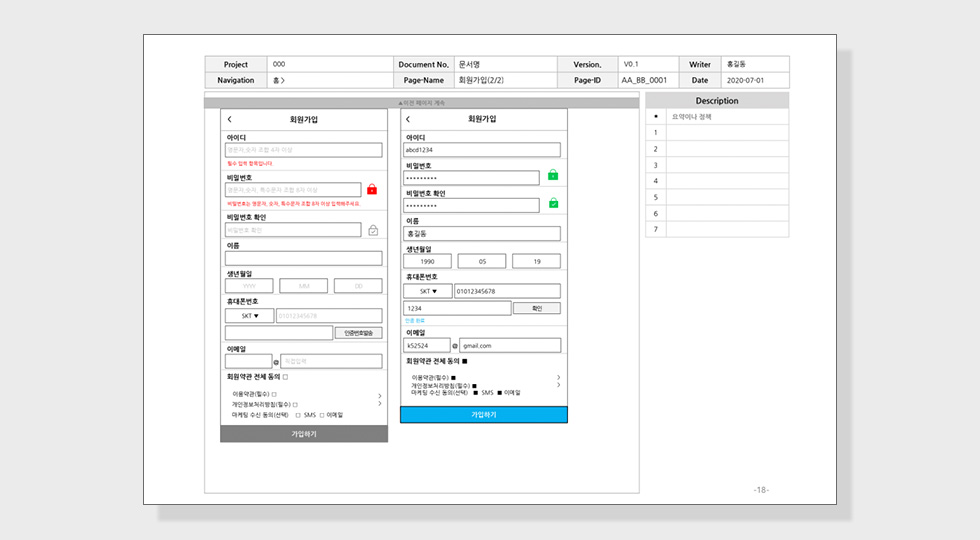
Task: Click the 이름 field containing 홍길동
Action: point(482,234)
